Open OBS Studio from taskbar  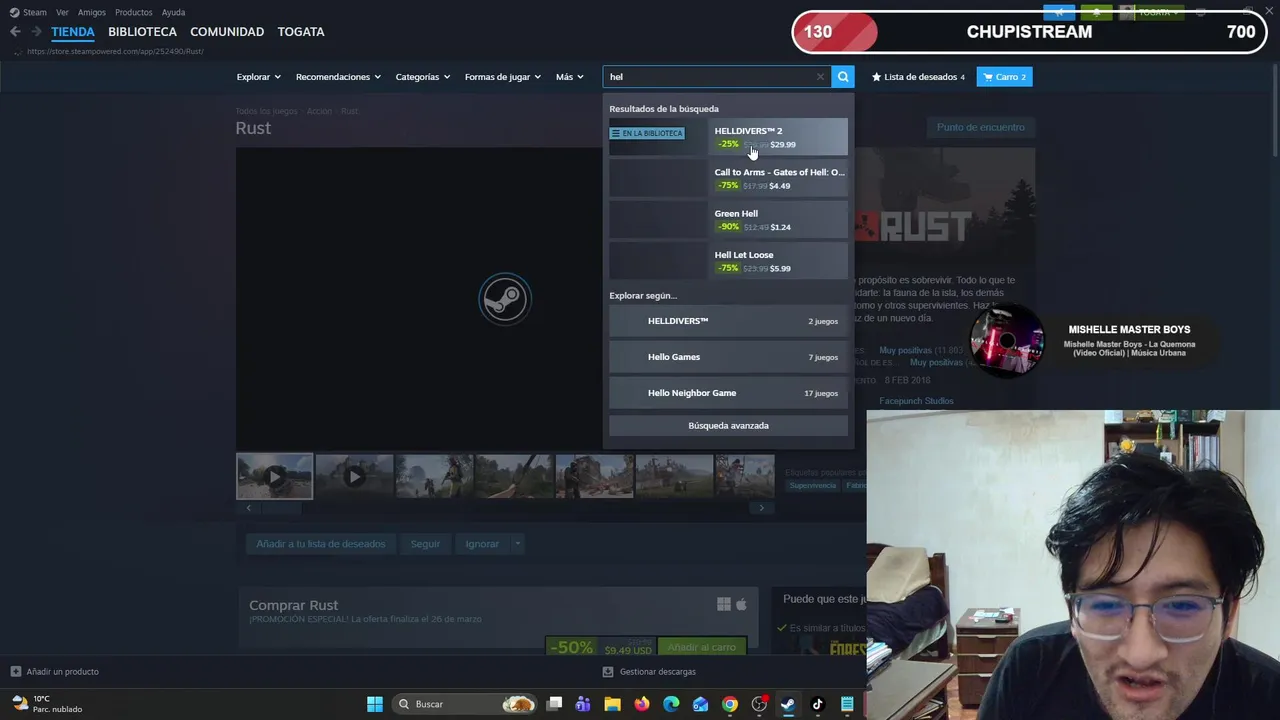(759, 704)
